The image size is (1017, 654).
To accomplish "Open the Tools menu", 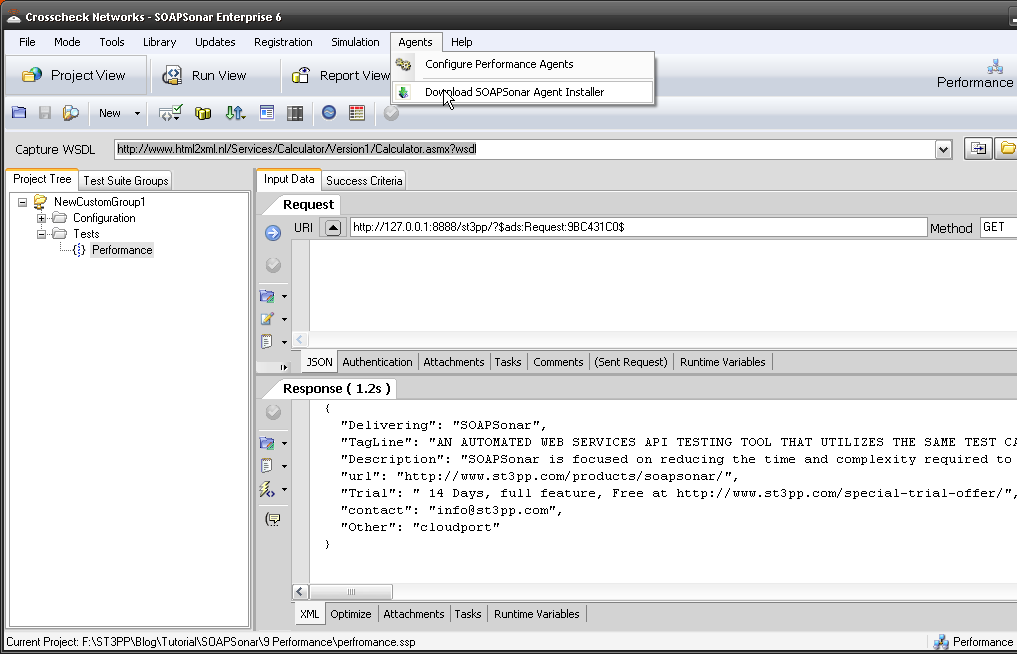I will coord(112,42).
